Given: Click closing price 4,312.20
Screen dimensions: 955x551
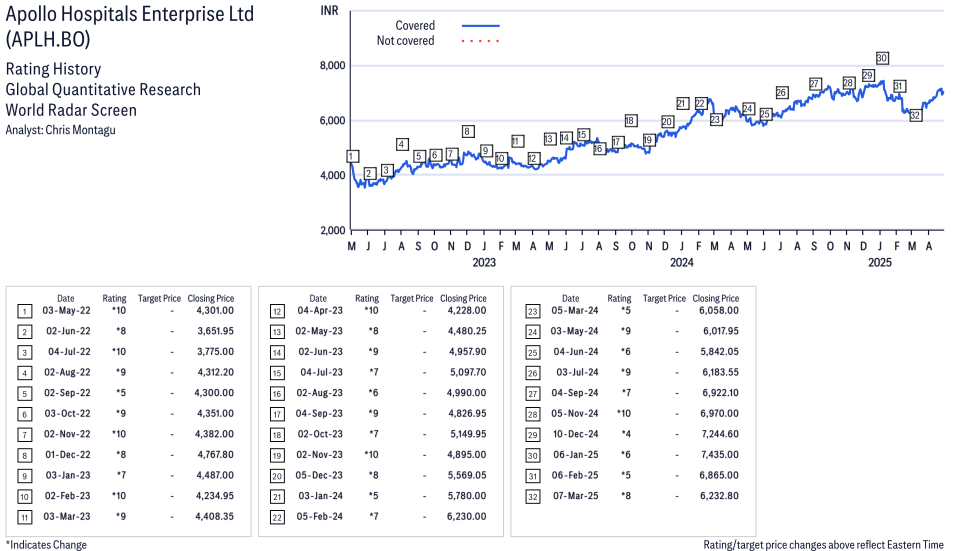Looking at the screenshot, I should (214, 372).
